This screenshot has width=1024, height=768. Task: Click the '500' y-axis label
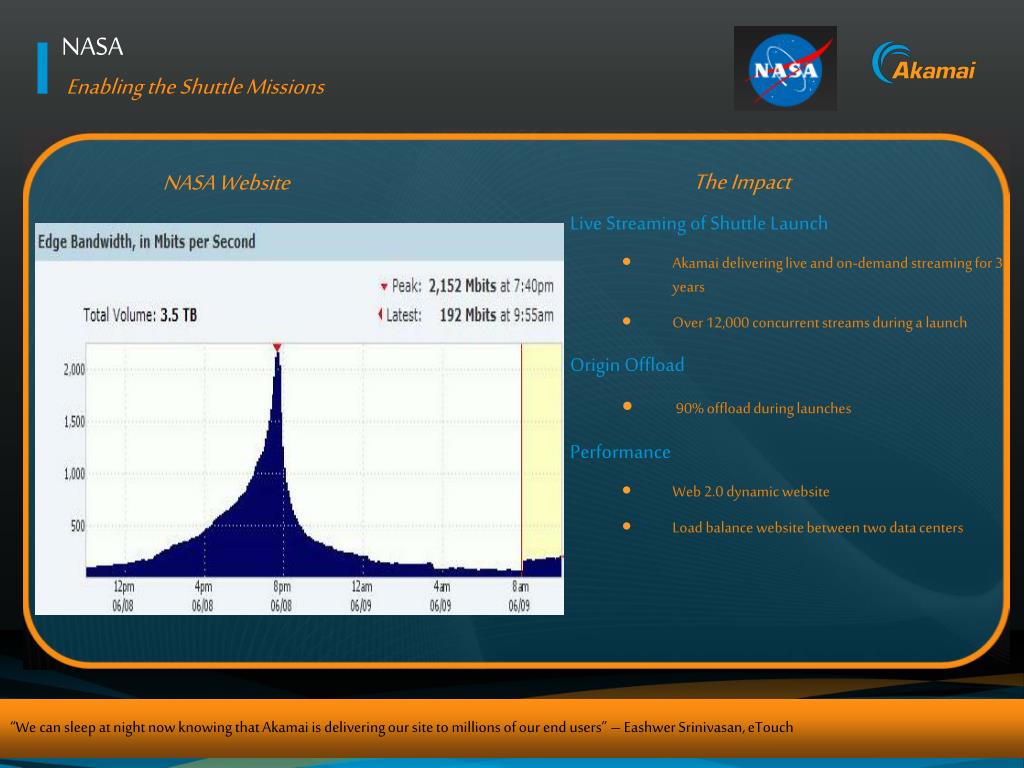click(78, 526)
